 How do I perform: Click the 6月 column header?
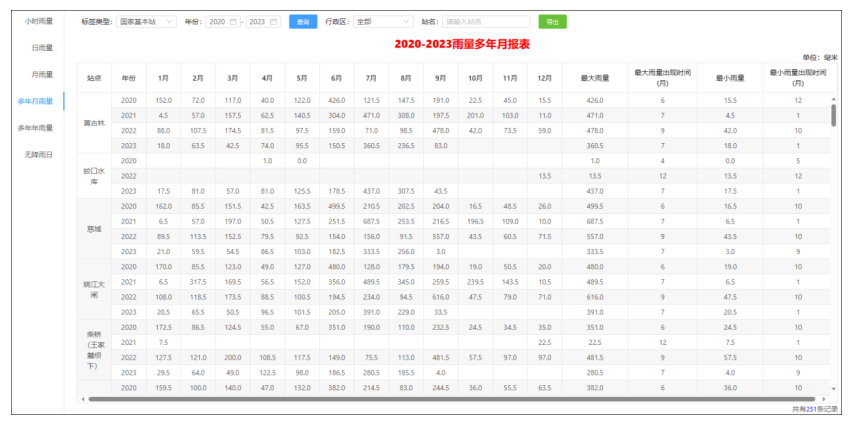click(337, 78)
